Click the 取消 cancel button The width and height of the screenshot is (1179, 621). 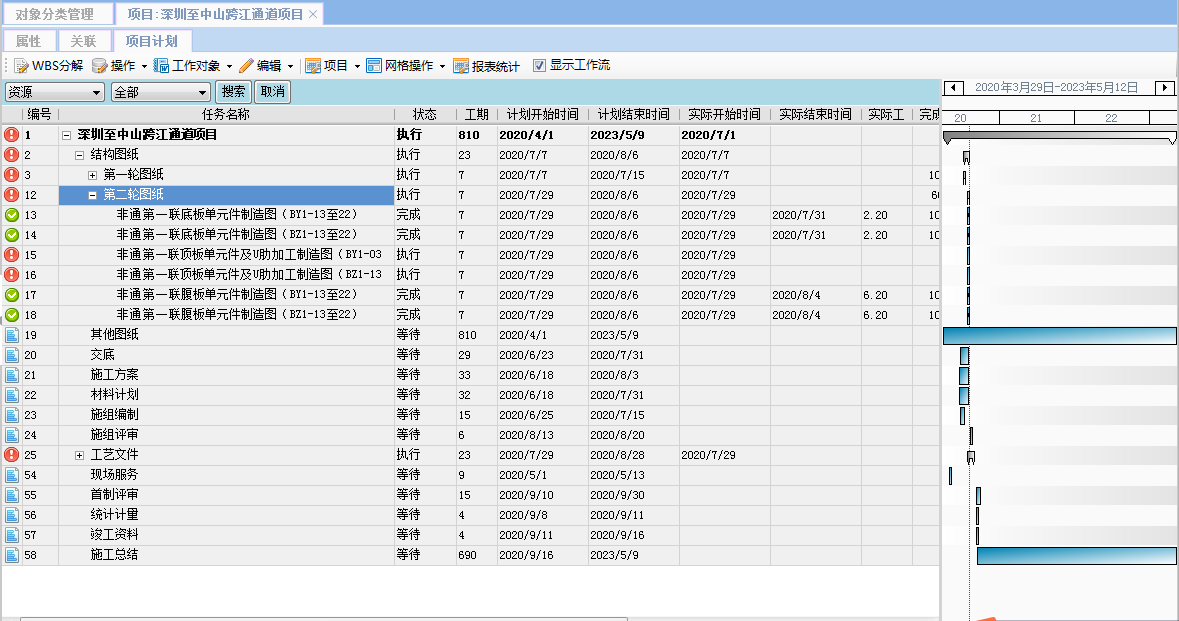(272, 92)
